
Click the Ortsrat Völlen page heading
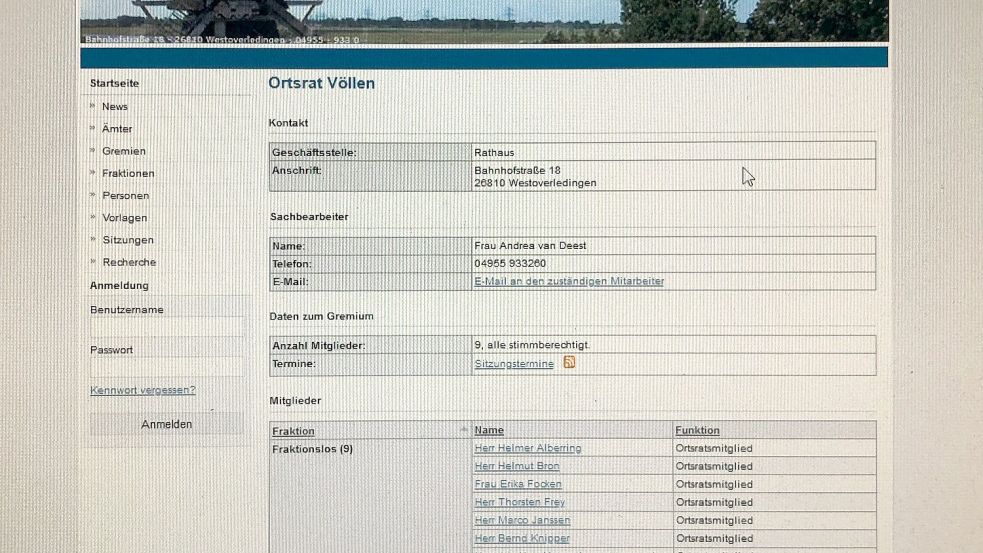[322, 83]
